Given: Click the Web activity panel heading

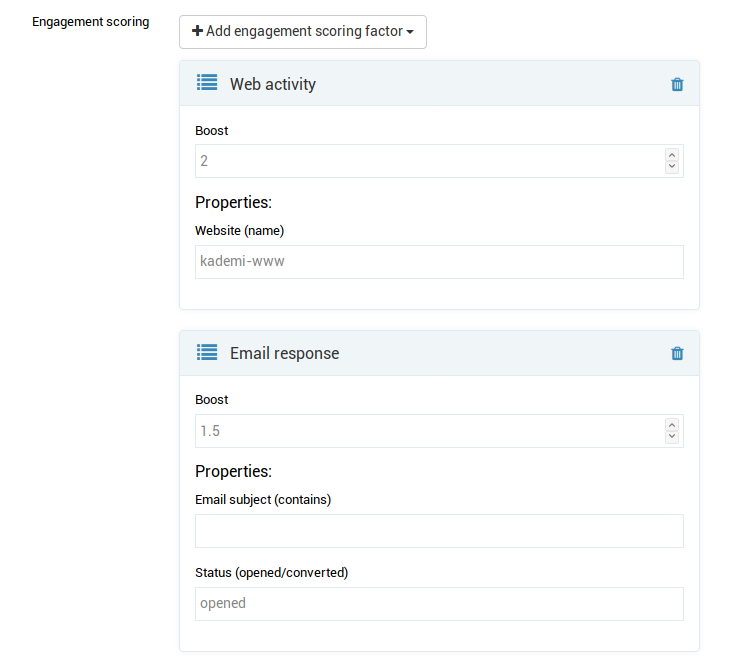Looking at the screenshot, I should (x=272, y=84).
